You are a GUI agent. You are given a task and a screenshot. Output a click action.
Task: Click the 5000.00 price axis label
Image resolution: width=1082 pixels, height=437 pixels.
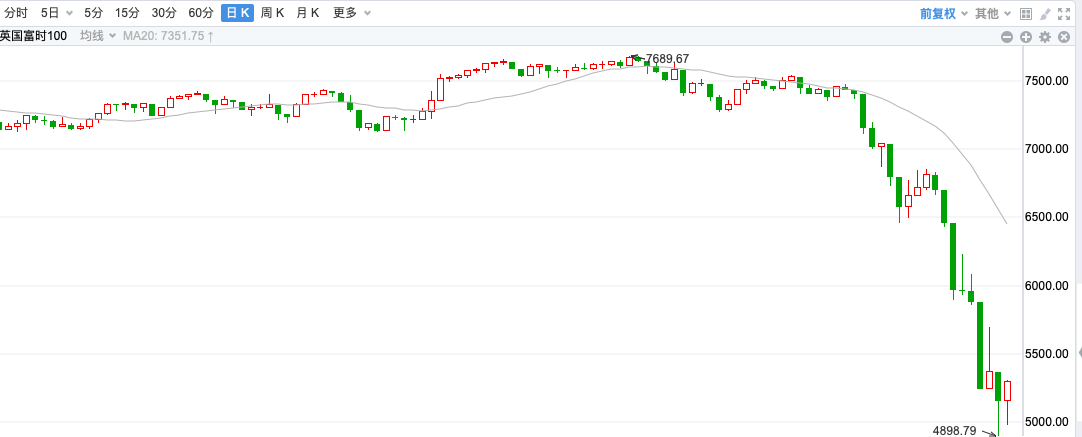pyautogui.click(x=1046, y=423)
